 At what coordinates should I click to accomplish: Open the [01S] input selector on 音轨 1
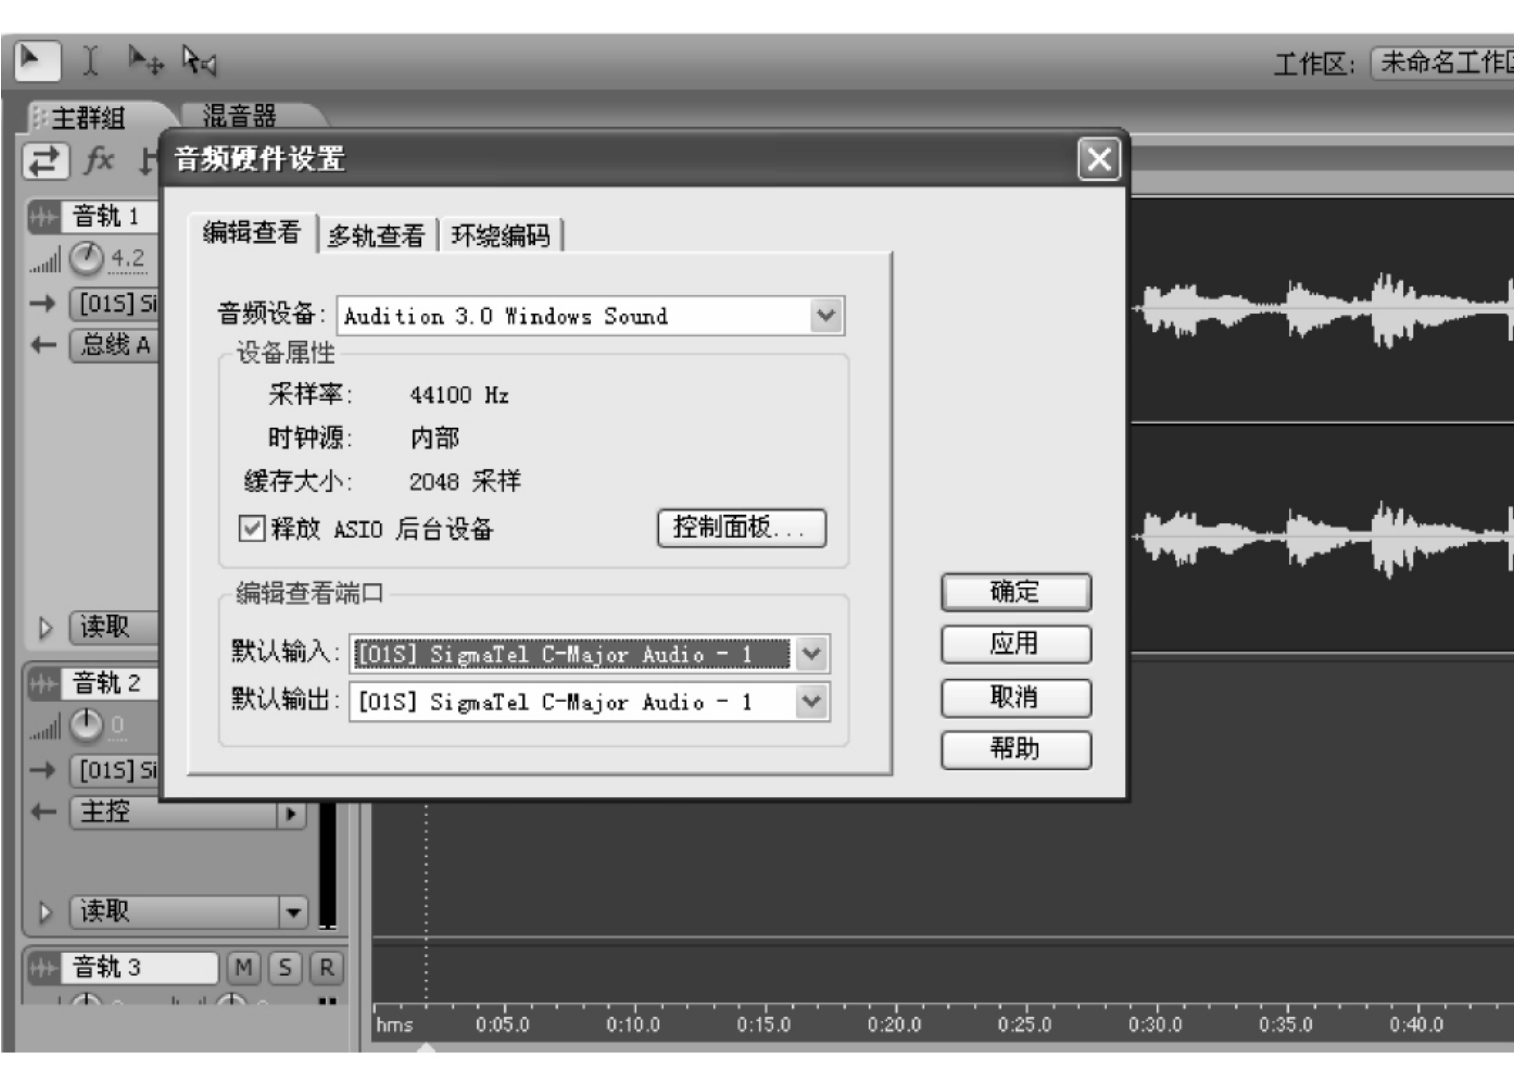(114, 304)
